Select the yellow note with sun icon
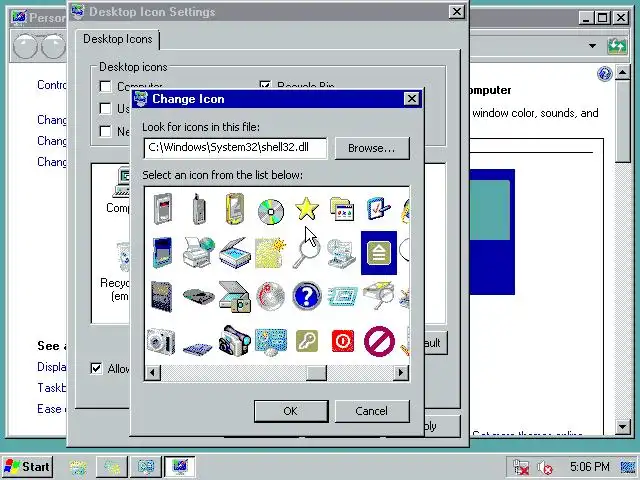The width and height of the screenshot is (640, 480). click(270, 253)
